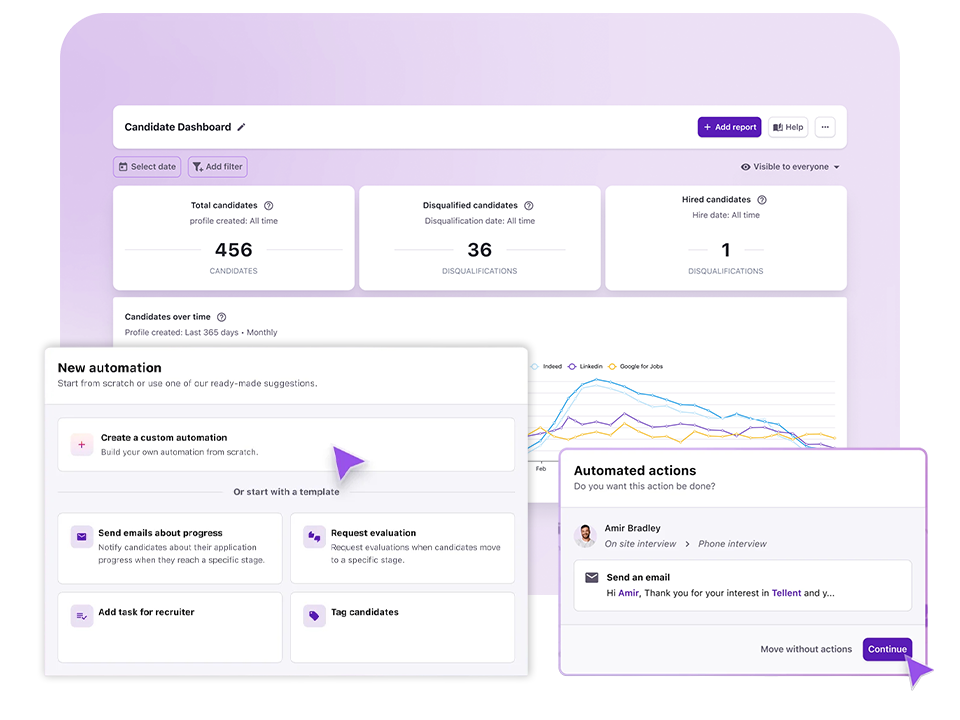Open the Add filter menu
960x720 pixels.
tap(217, 167)
